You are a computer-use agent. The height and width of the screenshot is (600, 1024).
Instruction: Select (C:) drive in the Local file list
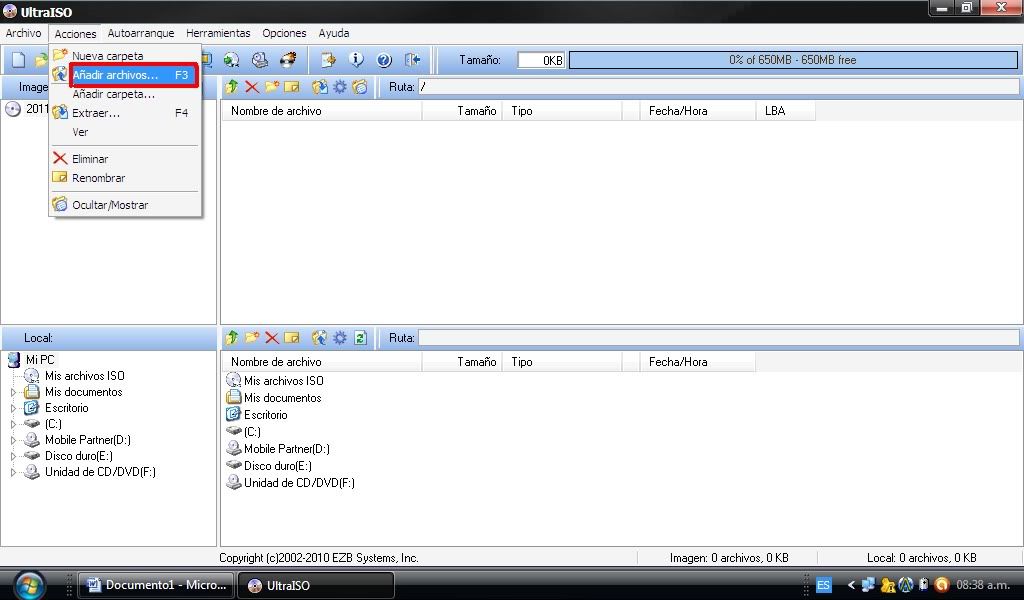point(252,432)
